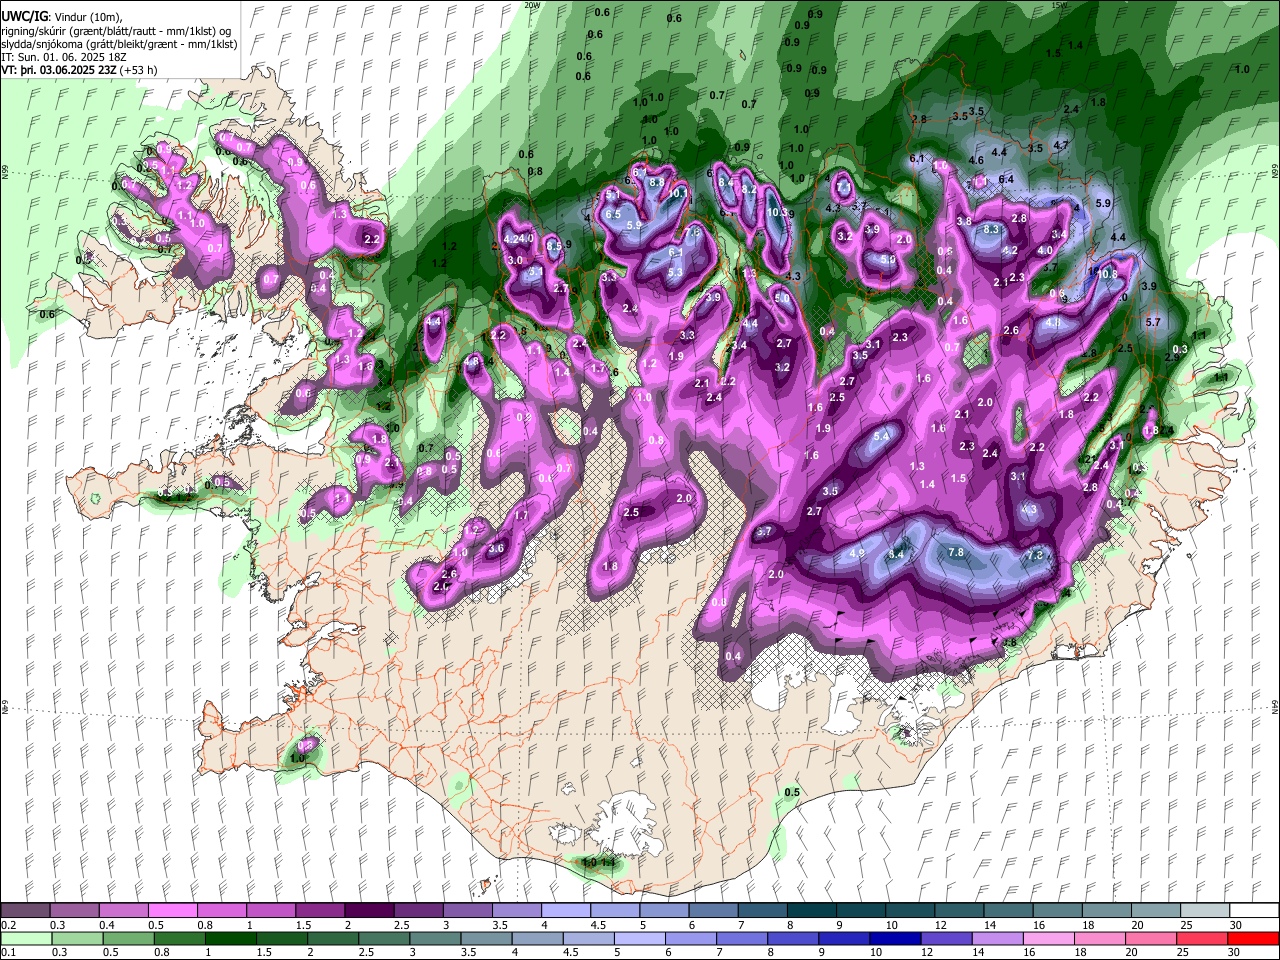
Task: Click the 'IT: Sun. 01. 06. 2025 18Z' line
Action: [62, 58]
